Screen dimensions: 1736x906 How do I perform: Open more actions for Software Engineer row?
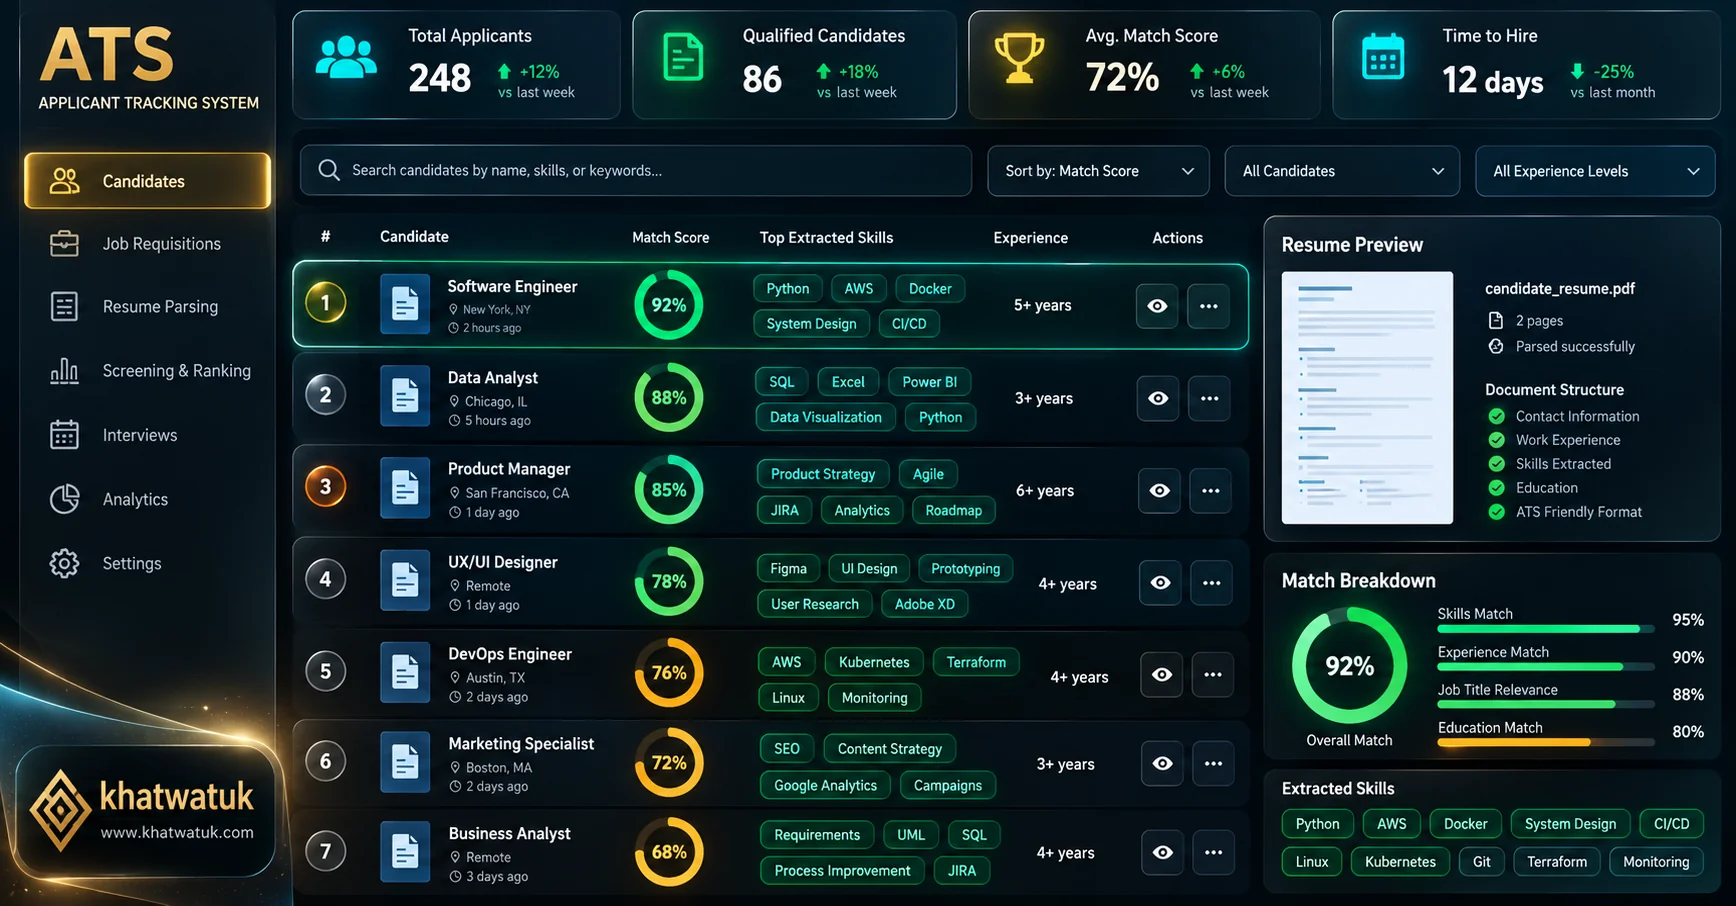pos(1208,306)
